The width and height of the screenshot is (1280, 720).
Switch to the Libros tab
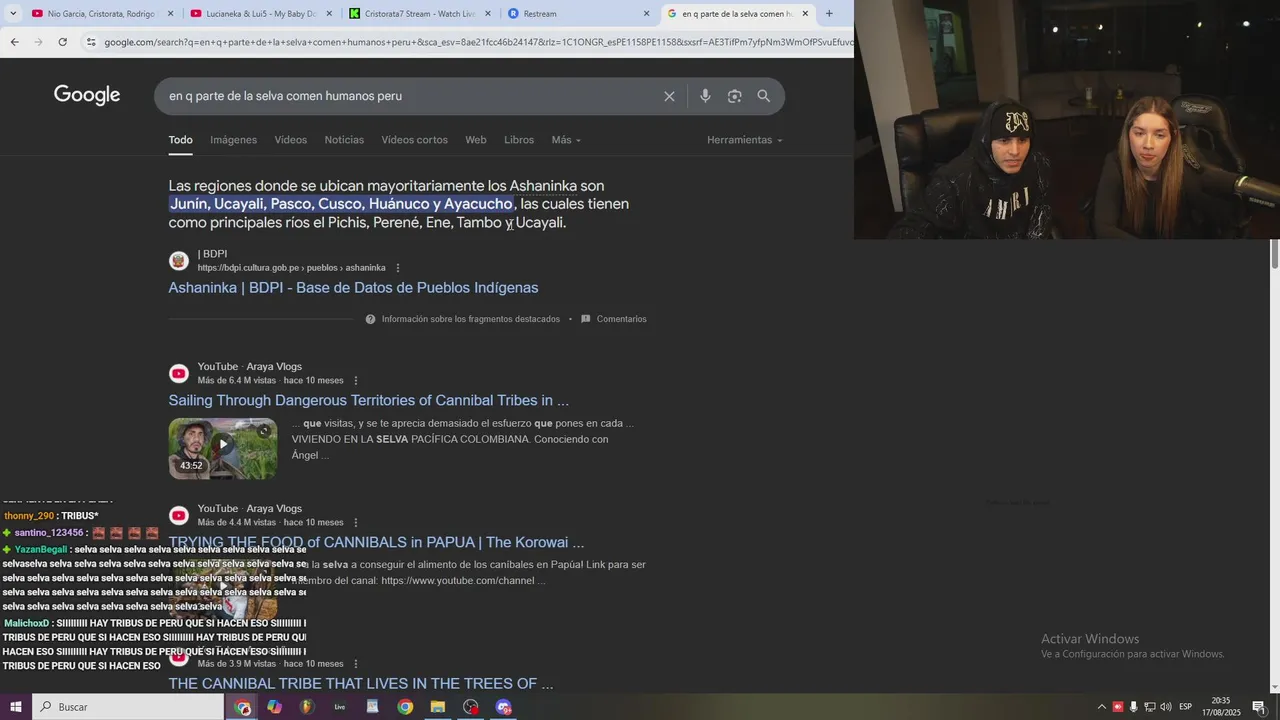519,140
